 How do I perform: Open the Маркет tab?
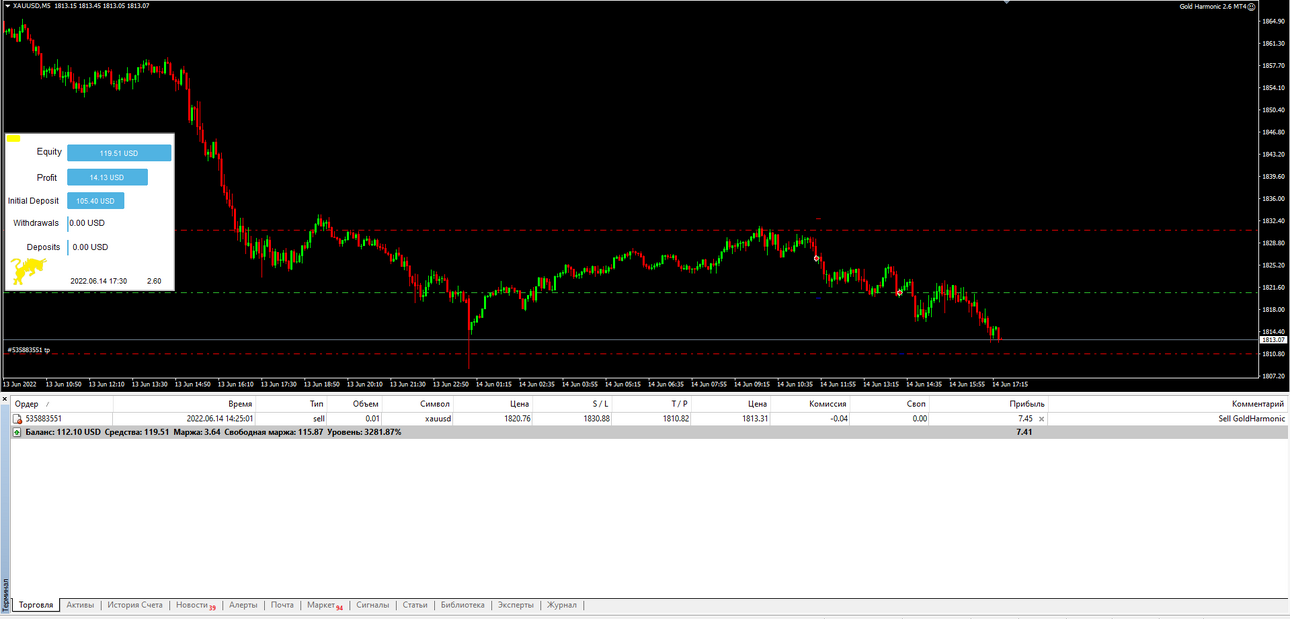tap(324, 605)
